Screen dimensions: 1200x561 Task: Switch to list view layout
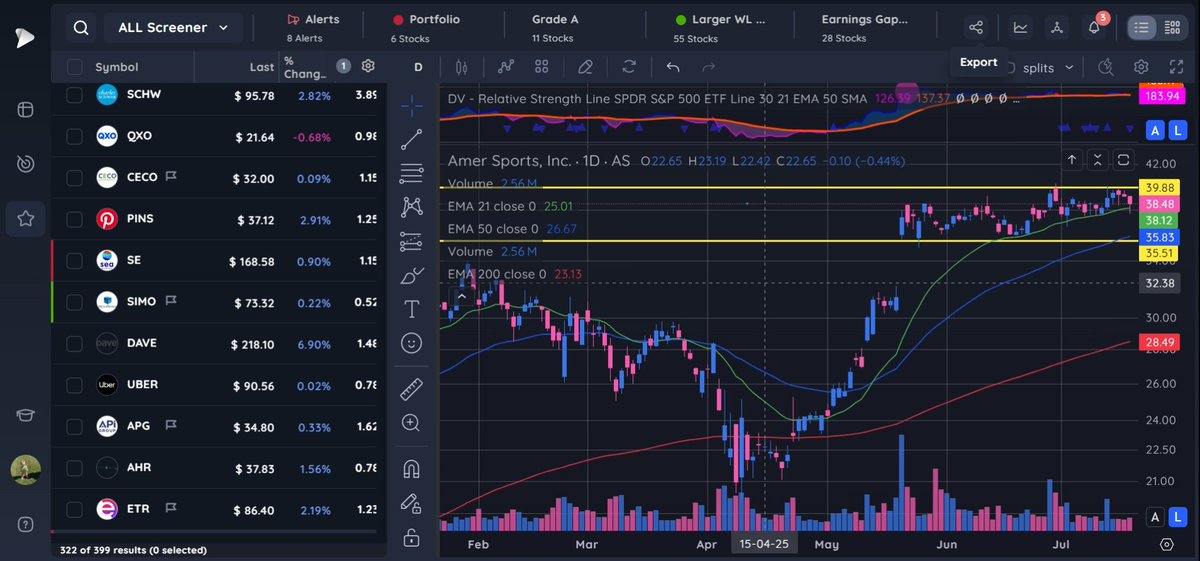click(x=1142, y=28)
